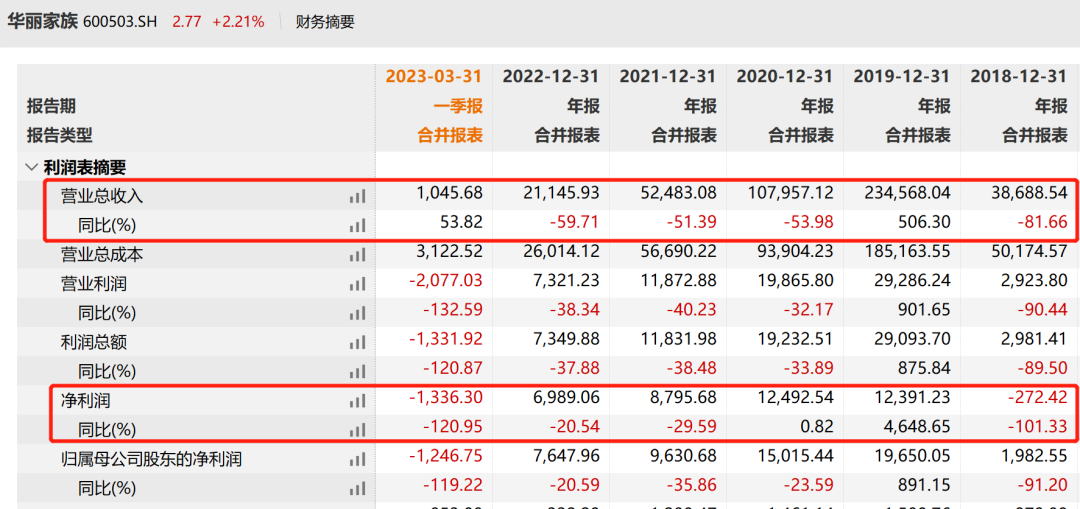Click total profit value 19,232.51
Screen dimensions: 1080x509
coord(796,340)
